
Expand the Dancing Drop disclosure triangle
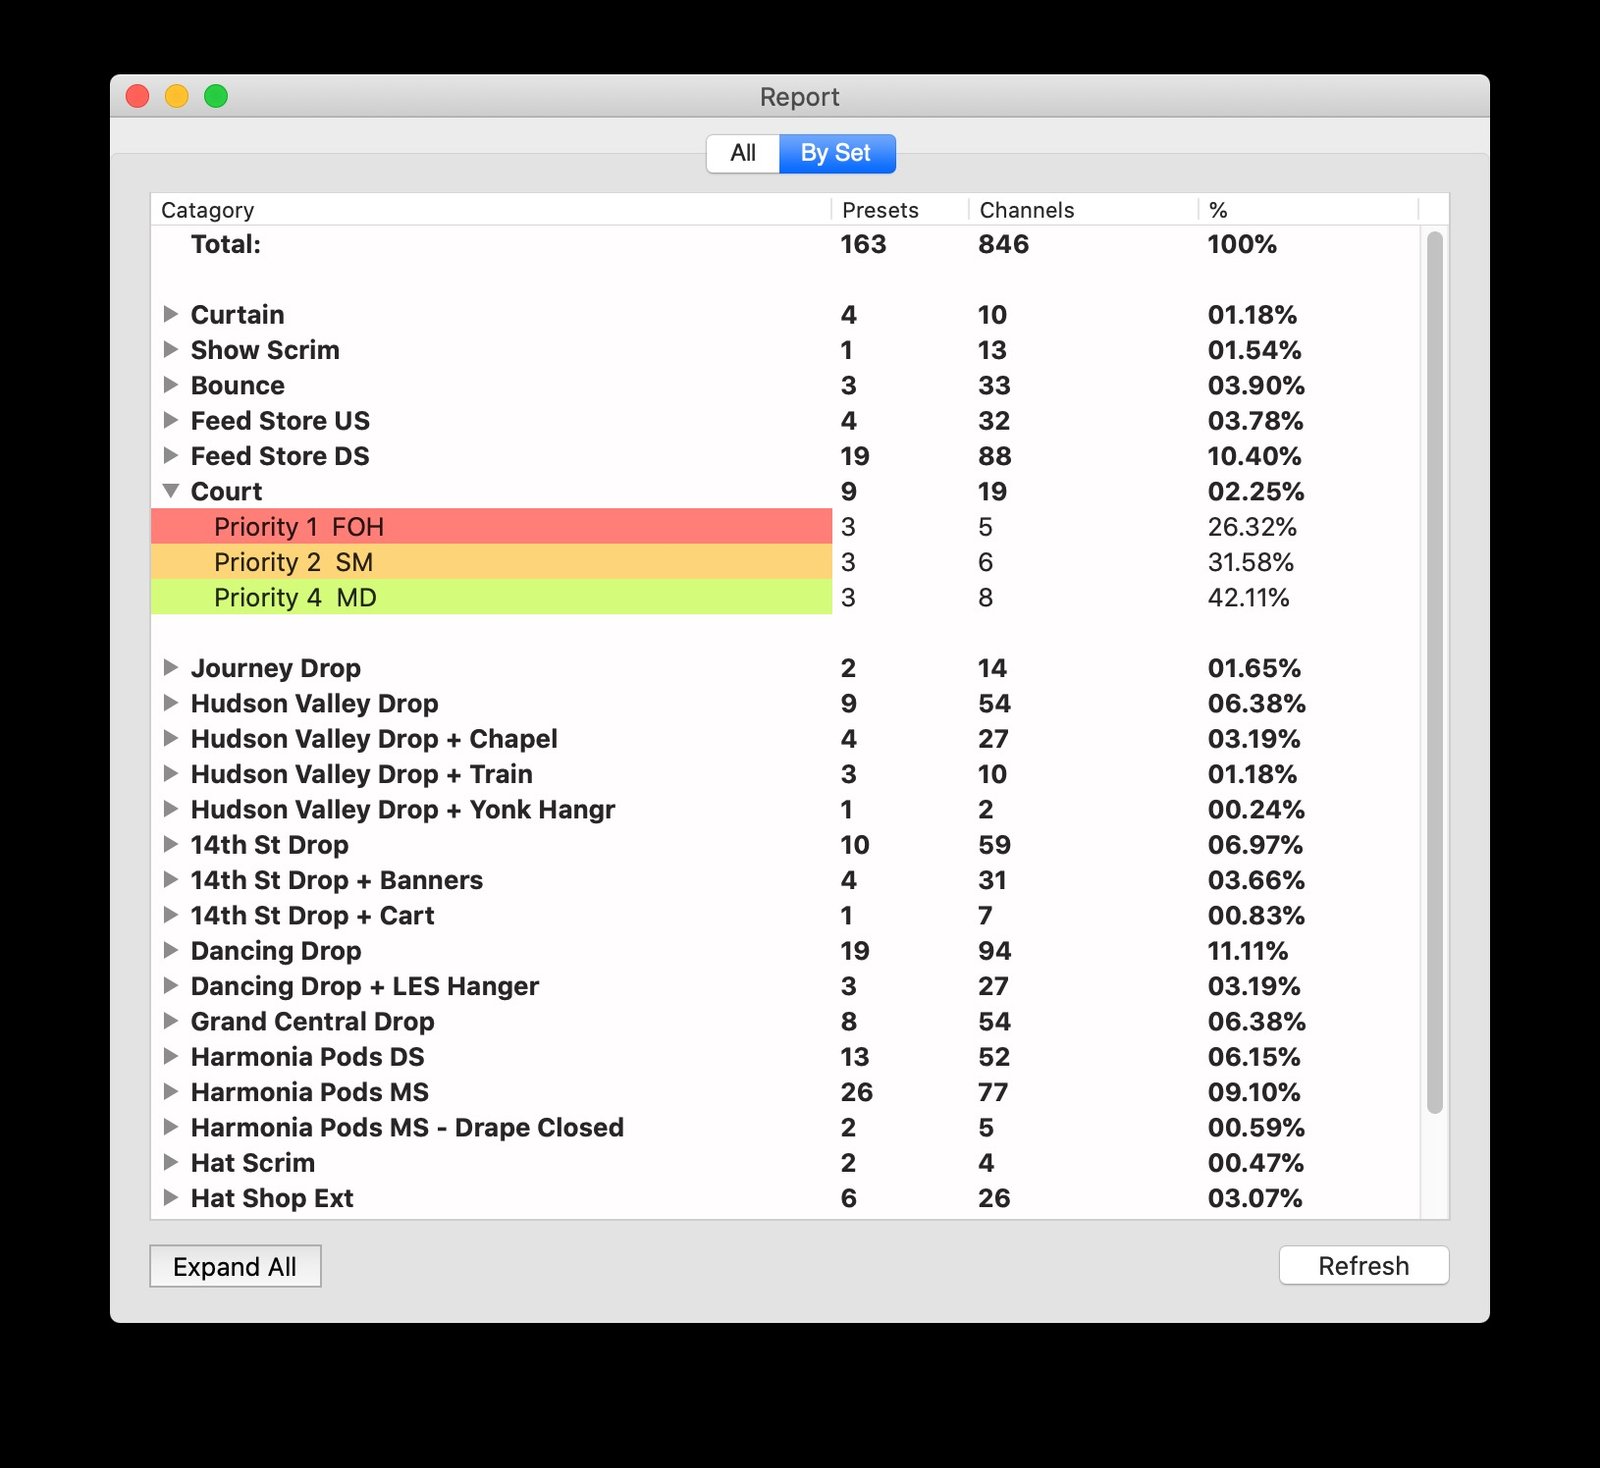tap(171, 950)
